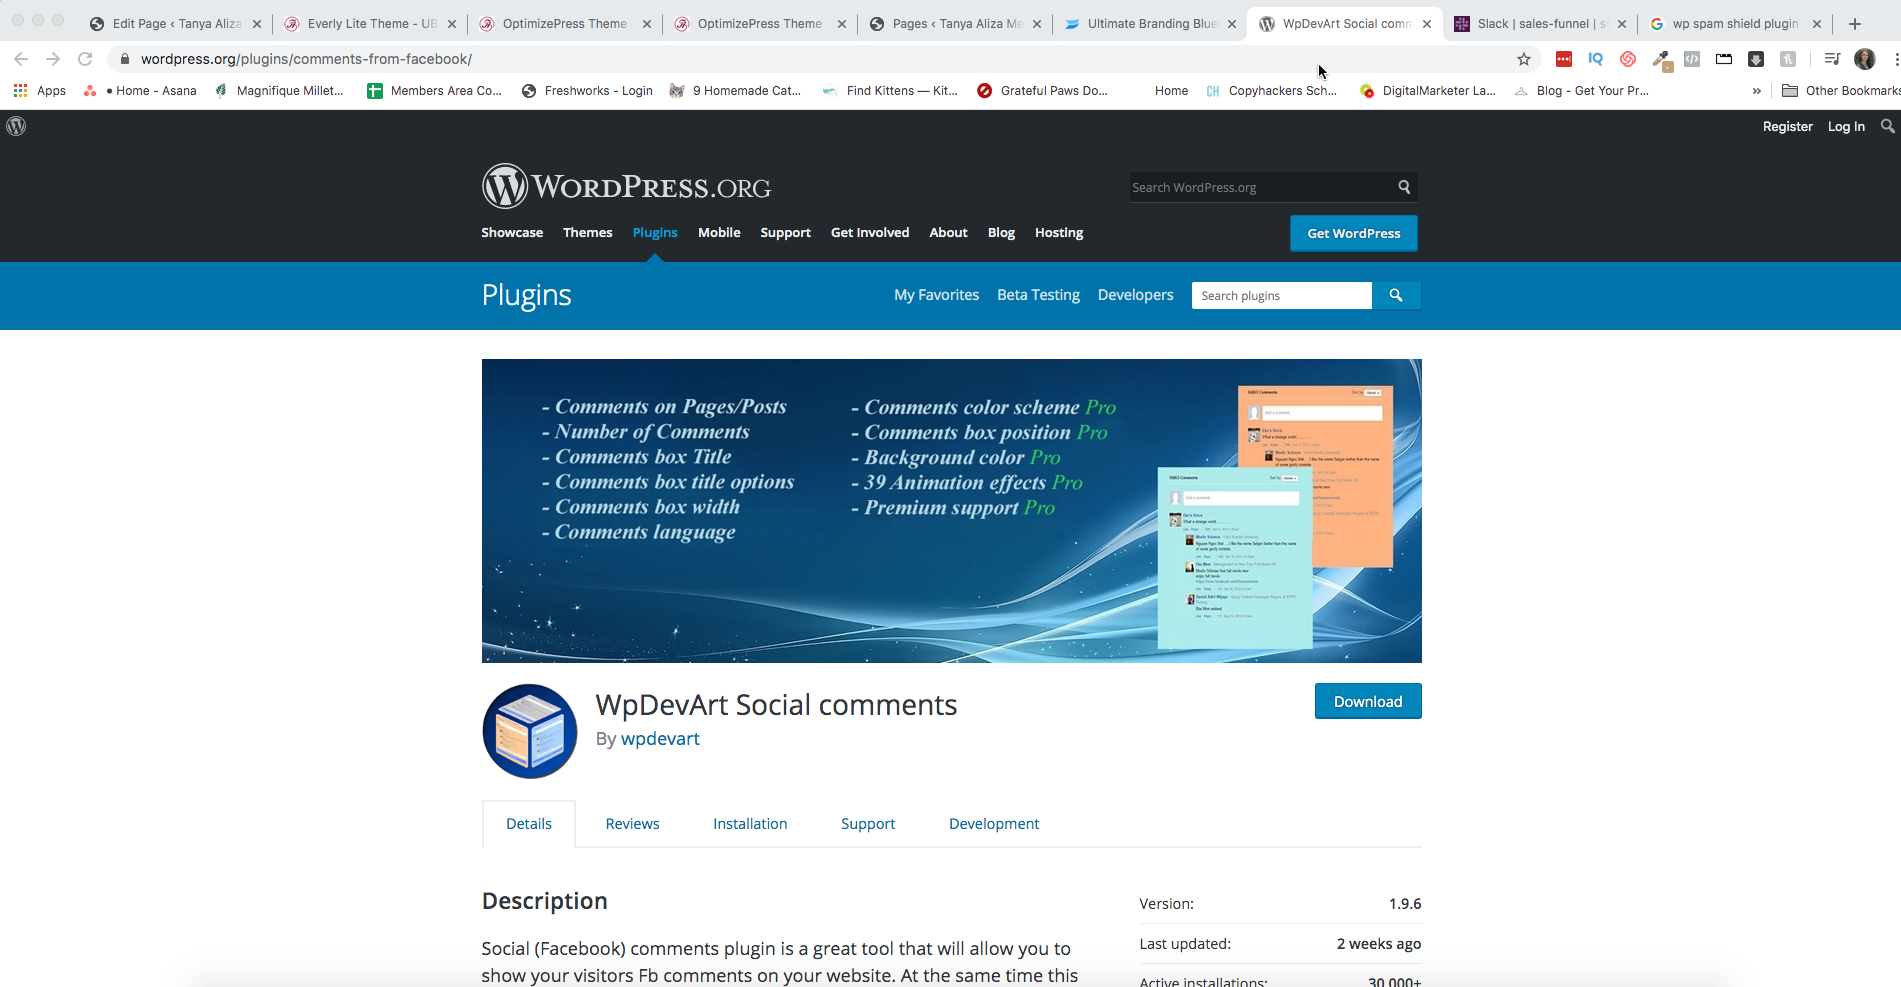Open My Favorites link
Image resolution: width=1901 pixels, height=987 pixels.
[x=936, y=295]
